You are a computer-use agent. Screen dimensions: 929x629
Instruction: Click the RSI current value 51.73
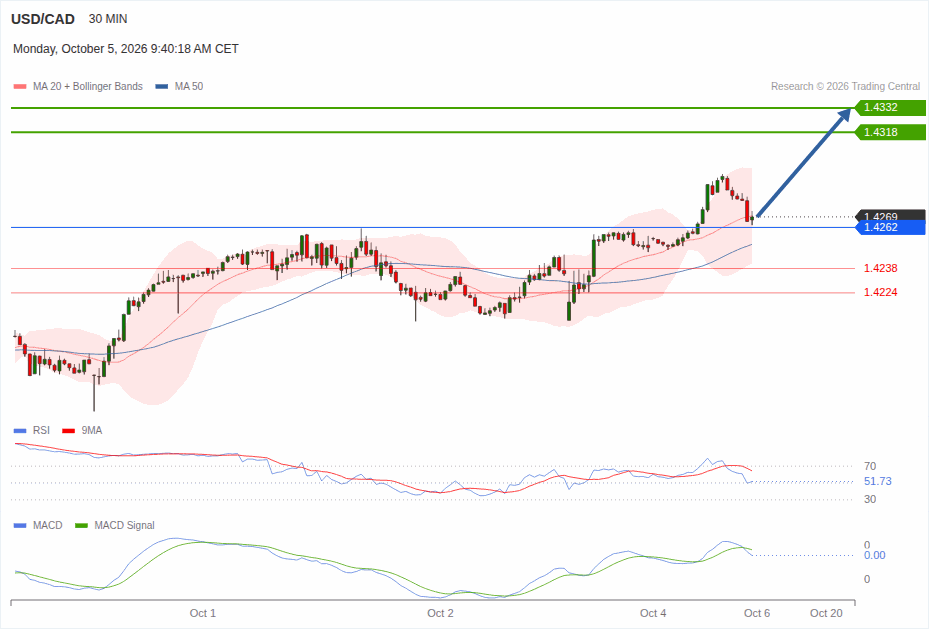pos(877,482)
